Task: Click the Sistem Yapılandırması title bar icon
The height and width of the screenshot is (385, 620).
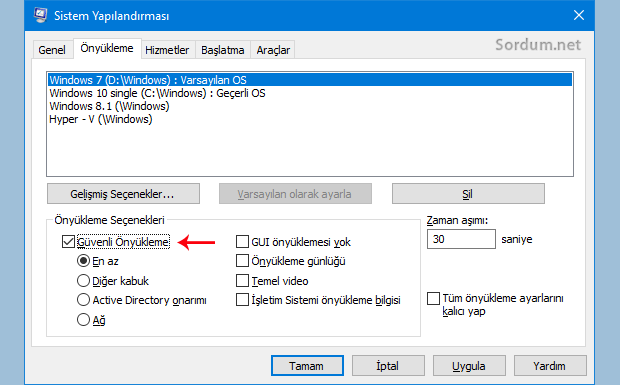Action: (40, 15)
